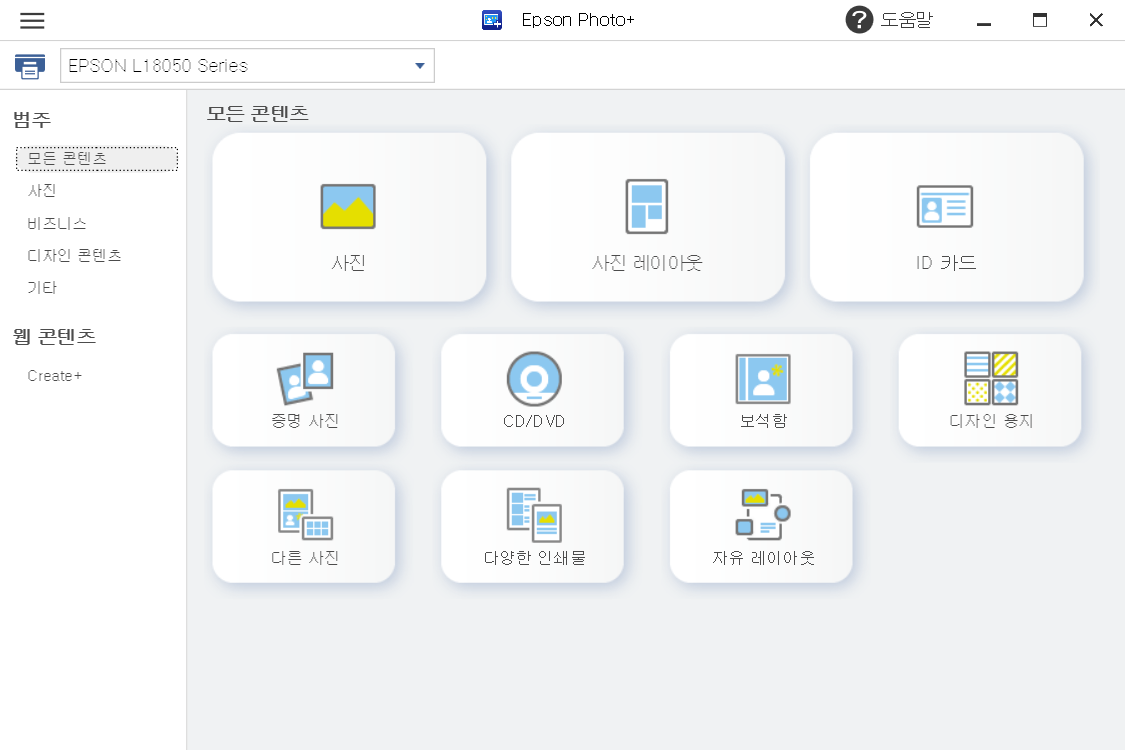Open the 자유 레이아웃 icon
This screenshot has height=750, width=1125.
click(763, 515)
